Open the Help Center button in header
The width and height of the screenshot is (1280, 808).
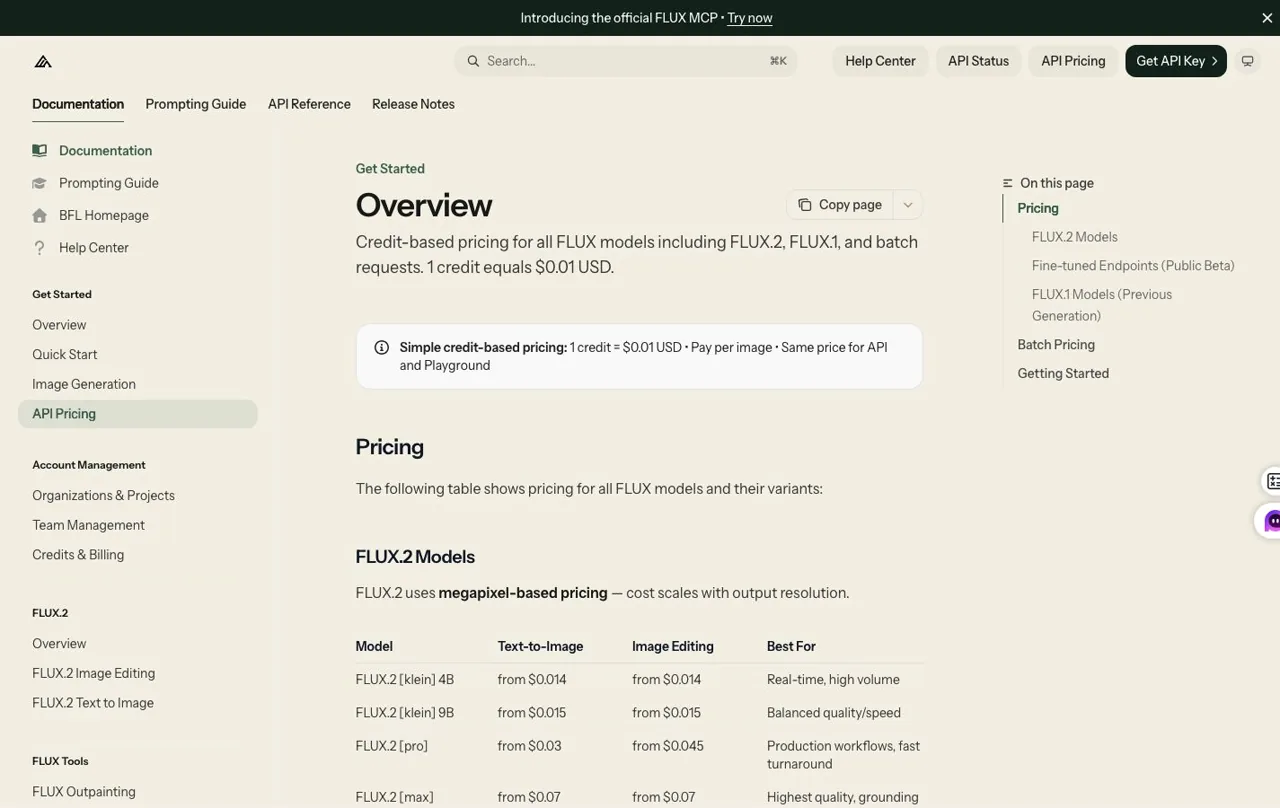pos(880,61)
